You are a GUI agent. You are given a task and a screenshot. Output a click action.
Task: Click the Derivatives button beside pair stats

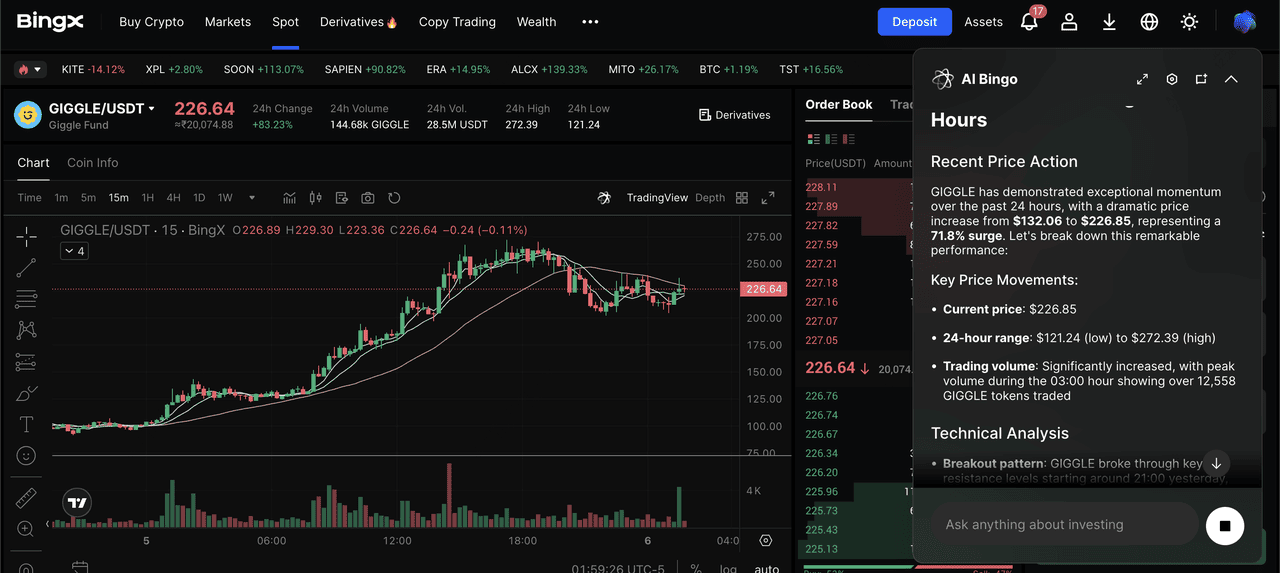coord(735,115)
